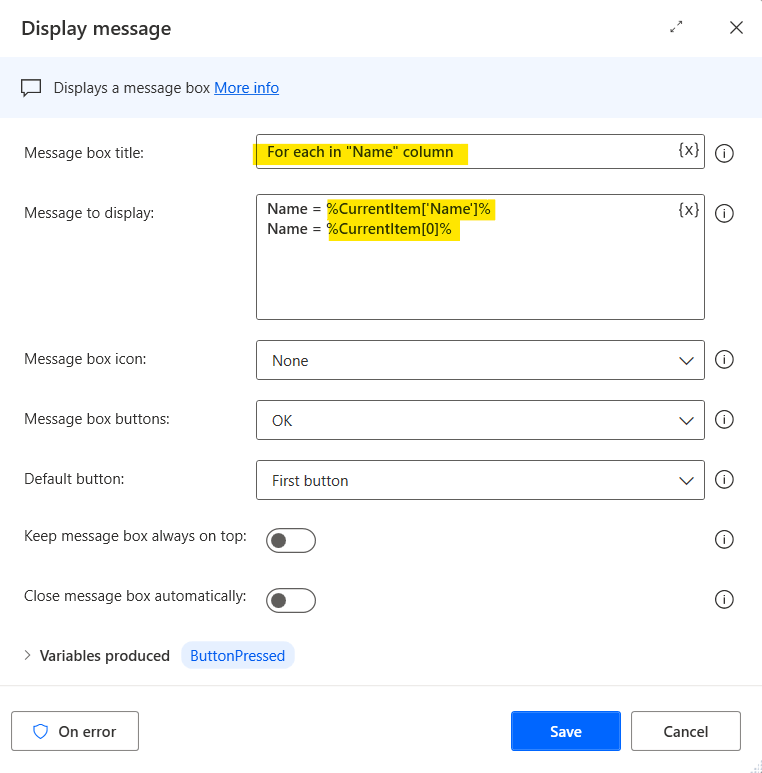Click the Save button
The image size is (762, 773).
(x=565, y=731)
